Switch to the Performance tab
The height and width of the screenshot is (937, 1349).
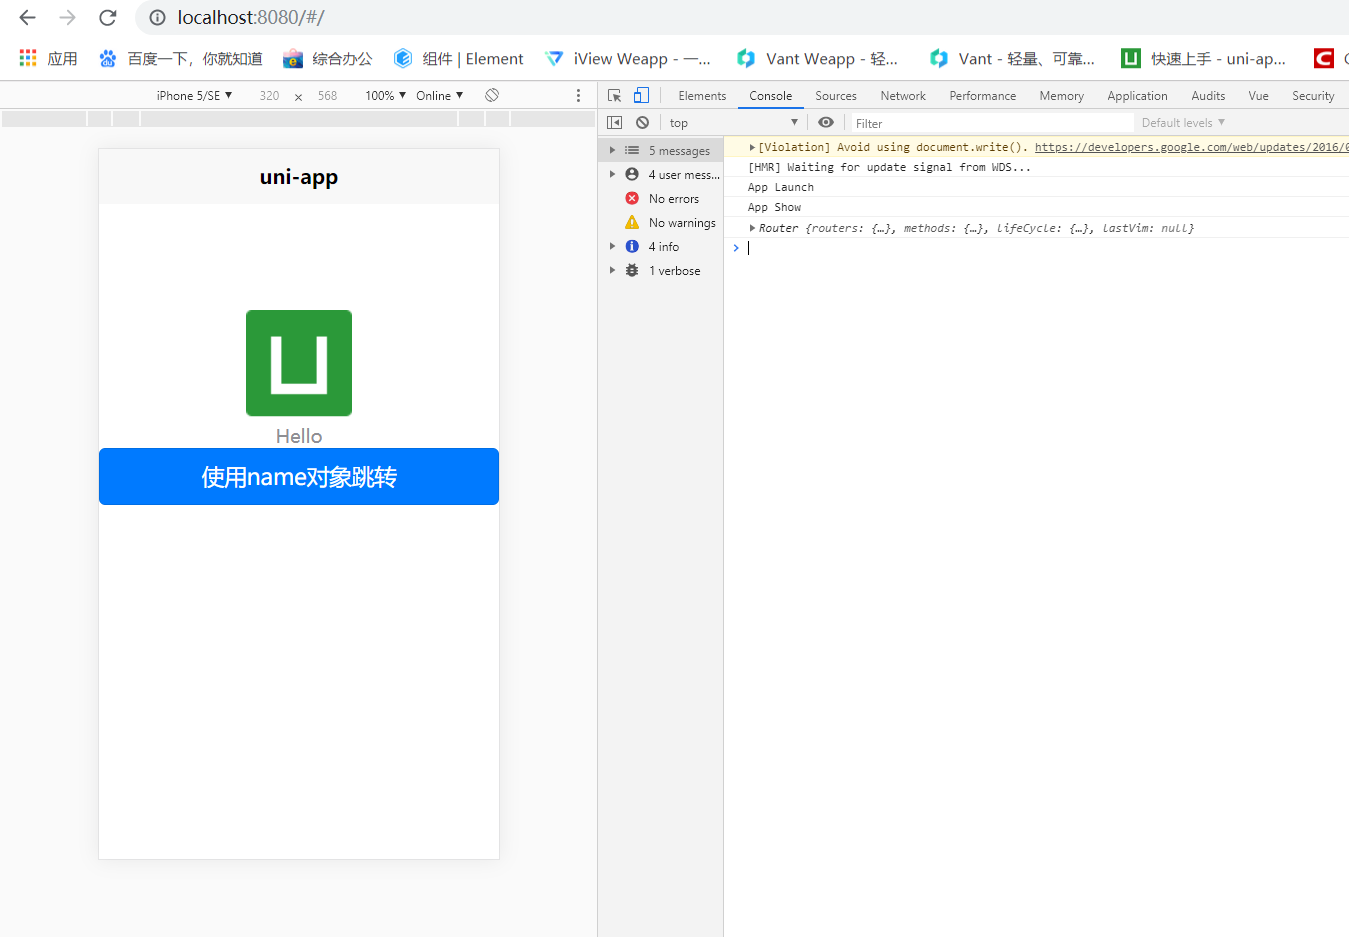[982, 96]
